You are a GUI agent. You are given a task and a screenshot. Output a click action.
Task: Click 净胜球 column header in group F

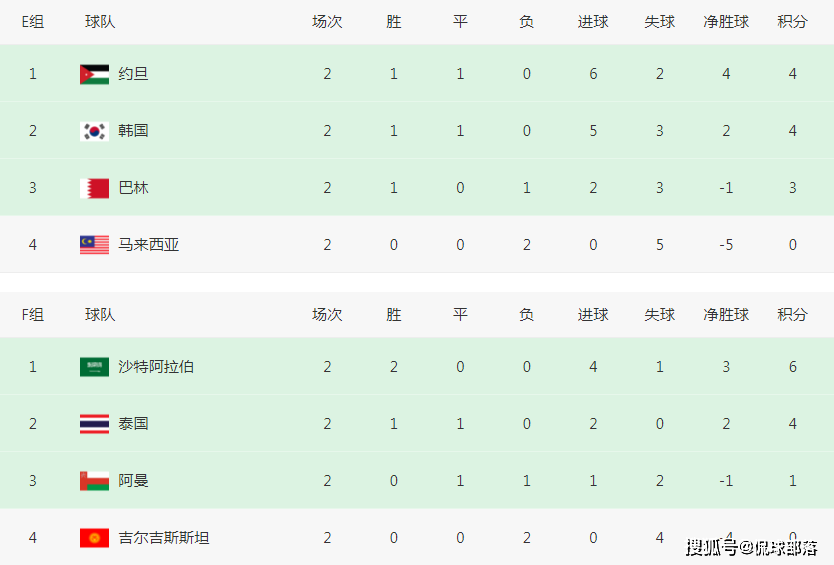(x=726, y=315)
